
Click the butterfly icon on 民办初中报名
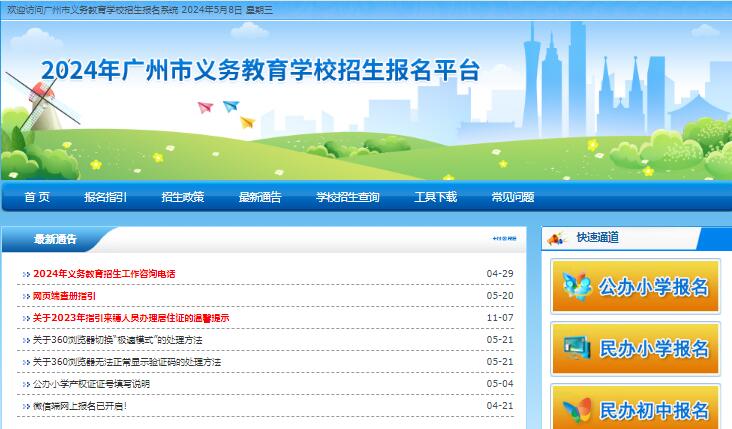tap(577, 411)
